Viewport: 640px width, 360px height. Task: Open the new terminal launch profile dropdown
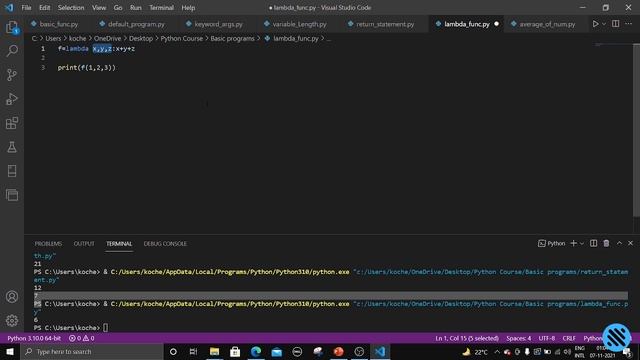tap(582, 244)
